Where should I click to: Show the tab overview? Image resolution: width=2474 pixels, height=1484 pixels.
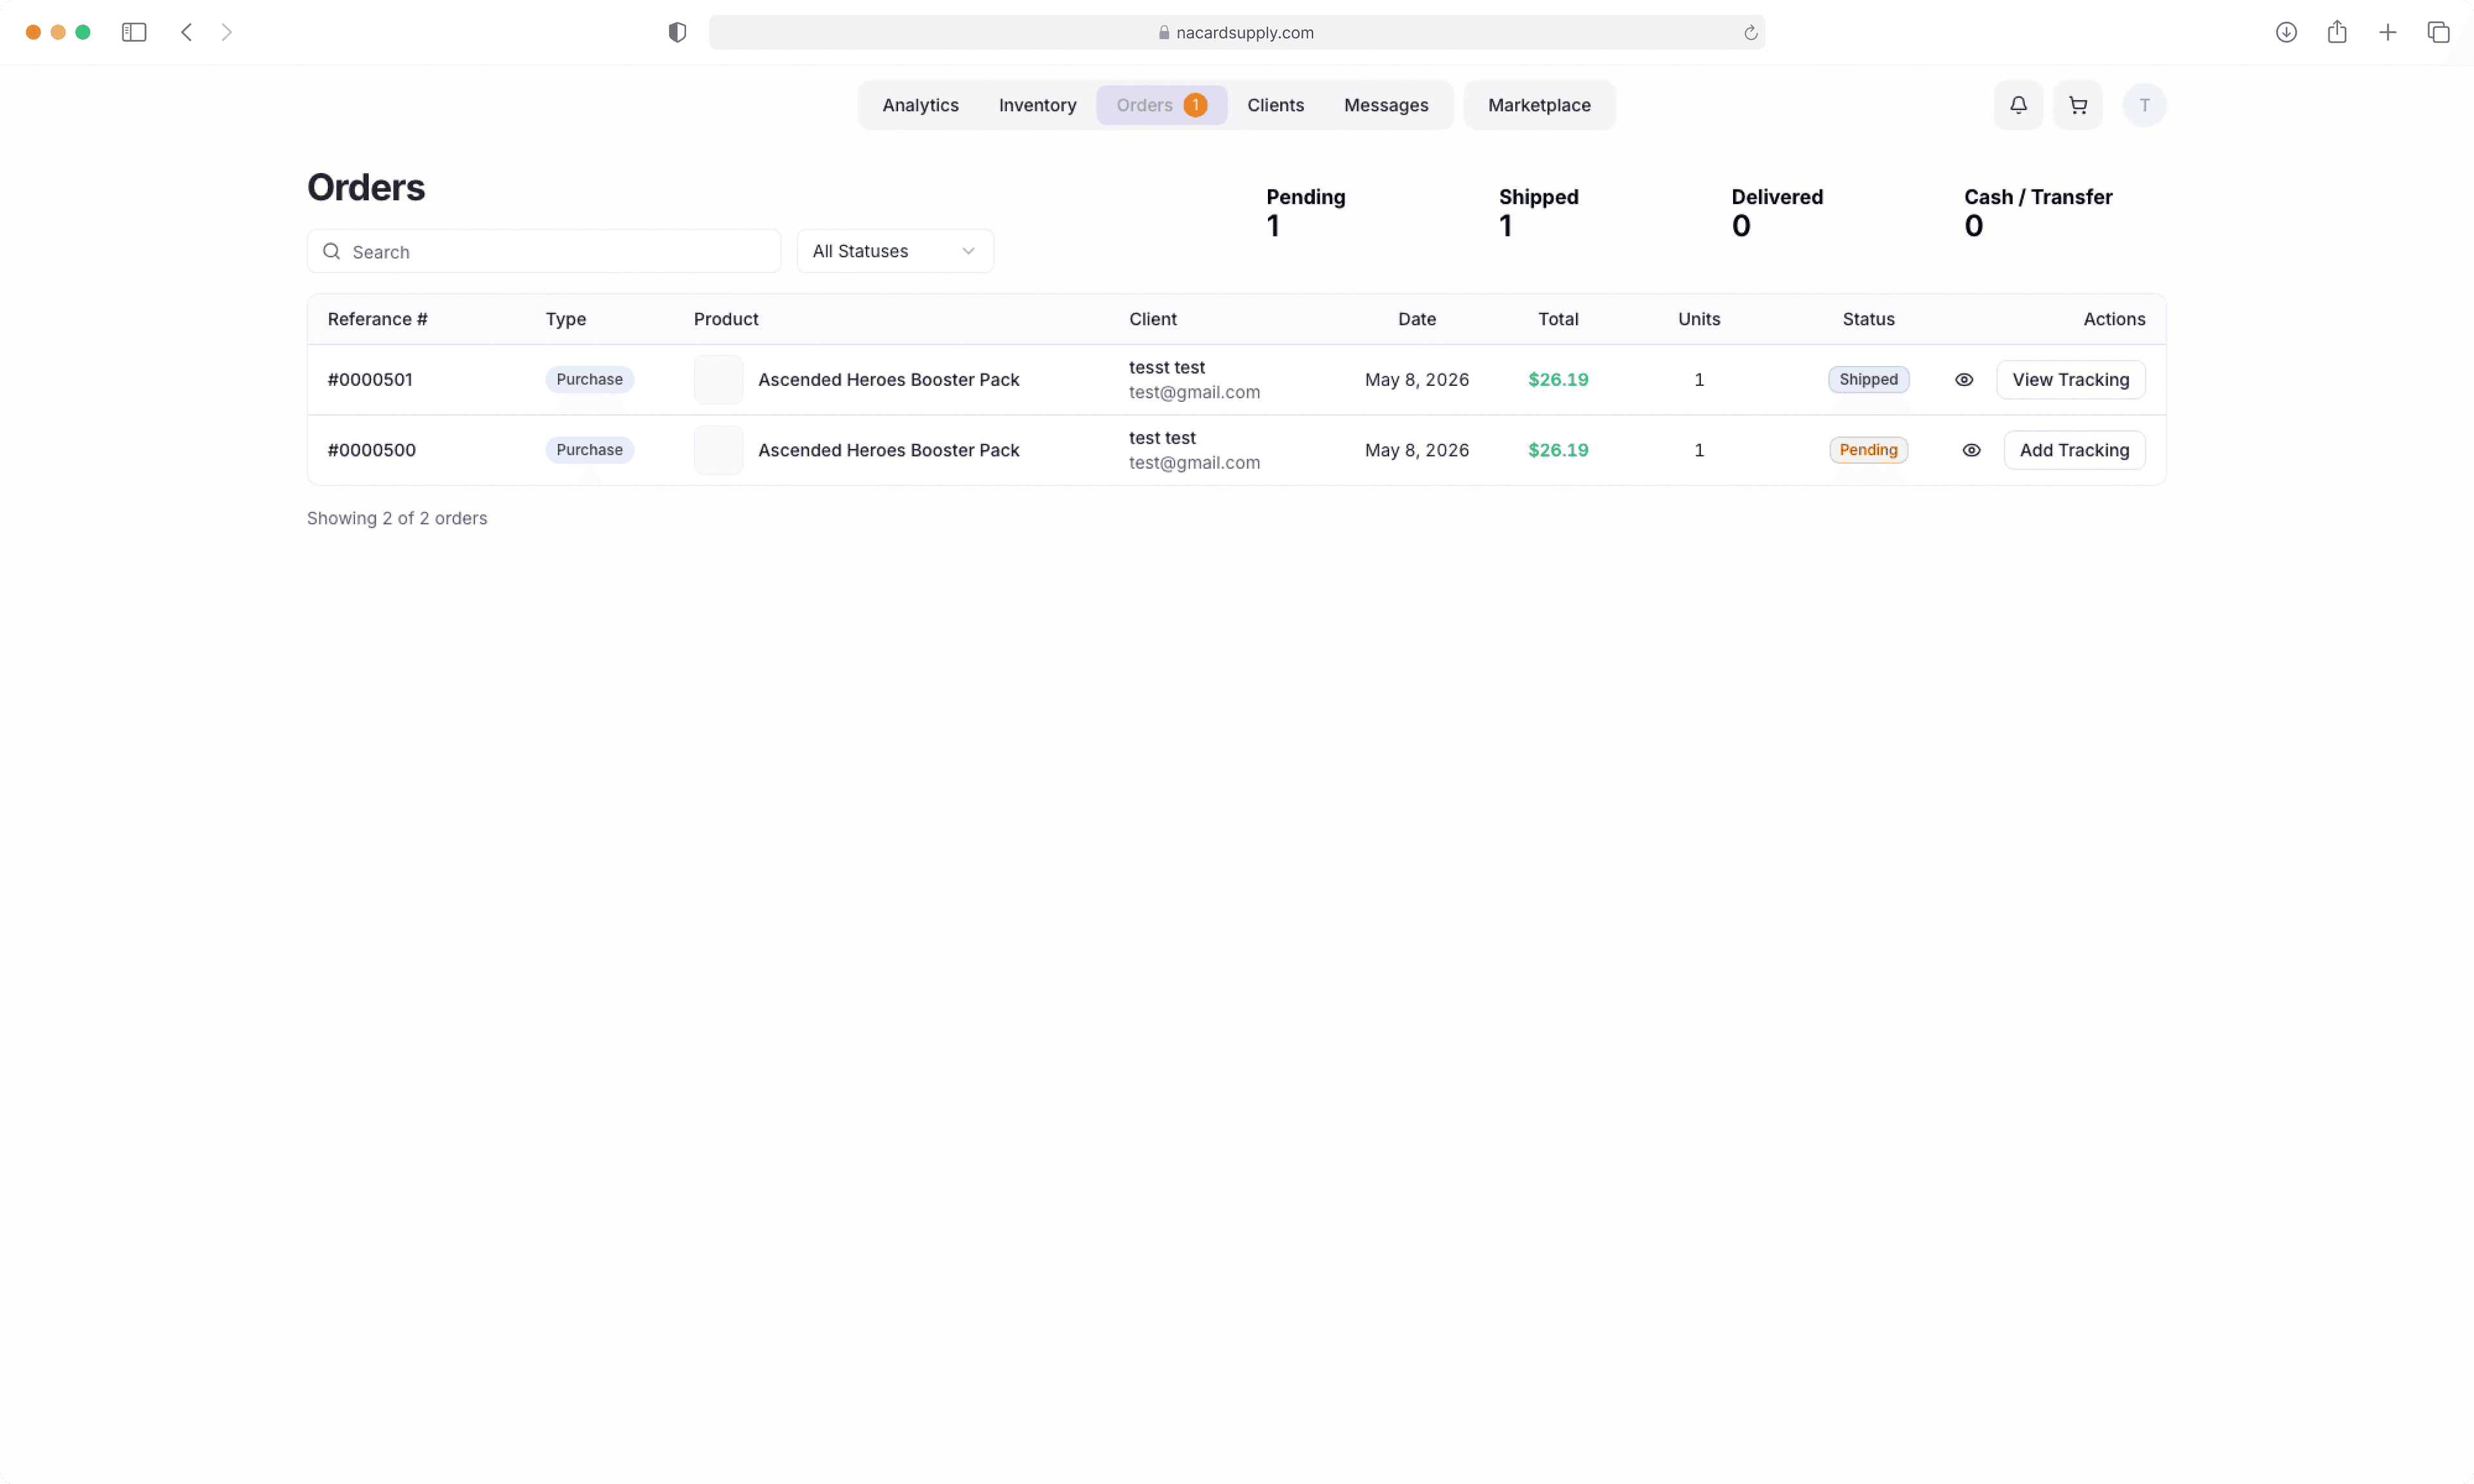coord(2438,32)
